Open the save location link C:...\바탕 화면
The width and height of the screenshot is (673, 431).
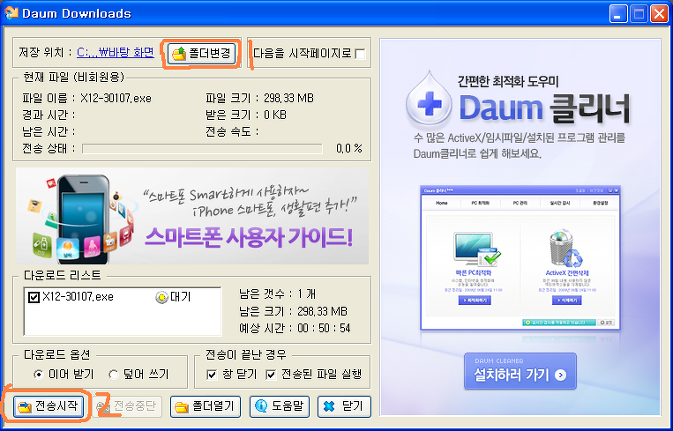(x=115, y=52)
